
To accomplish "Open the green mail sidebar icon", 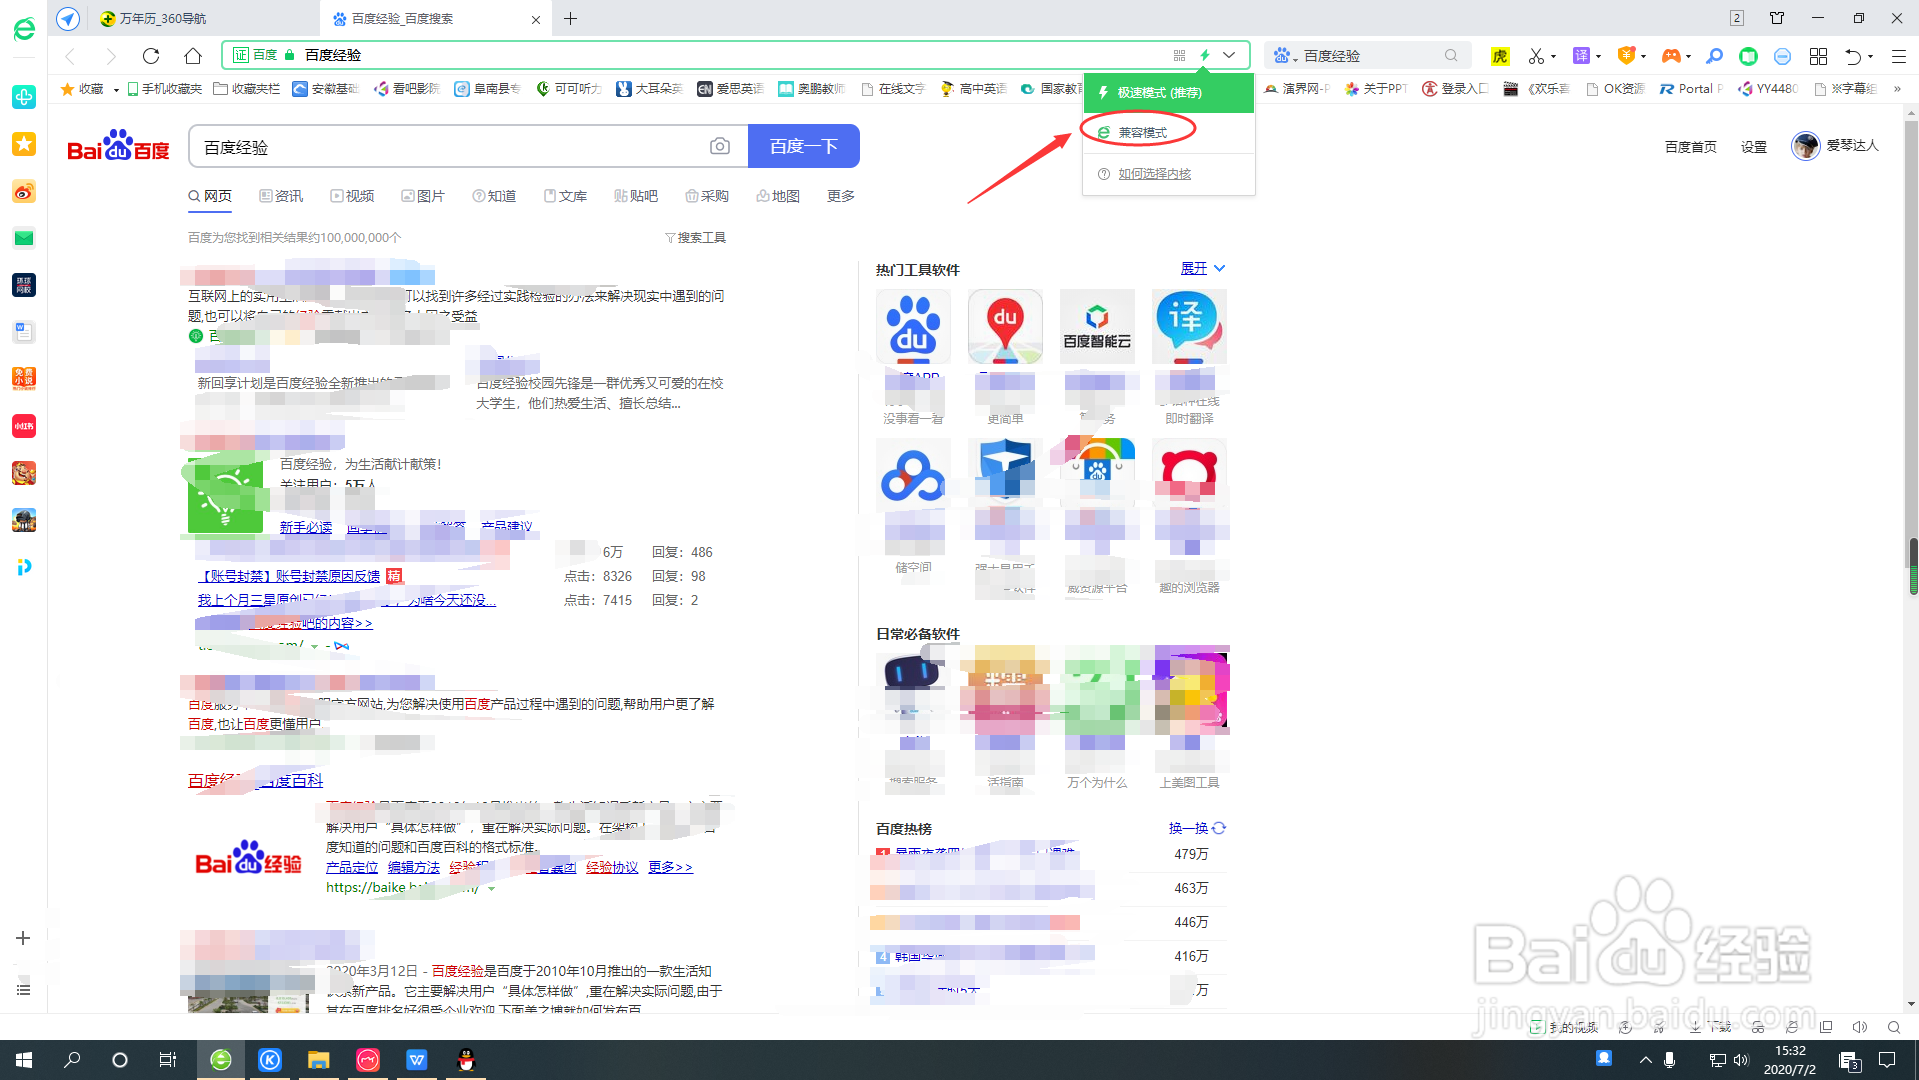I will click(24, 238).
